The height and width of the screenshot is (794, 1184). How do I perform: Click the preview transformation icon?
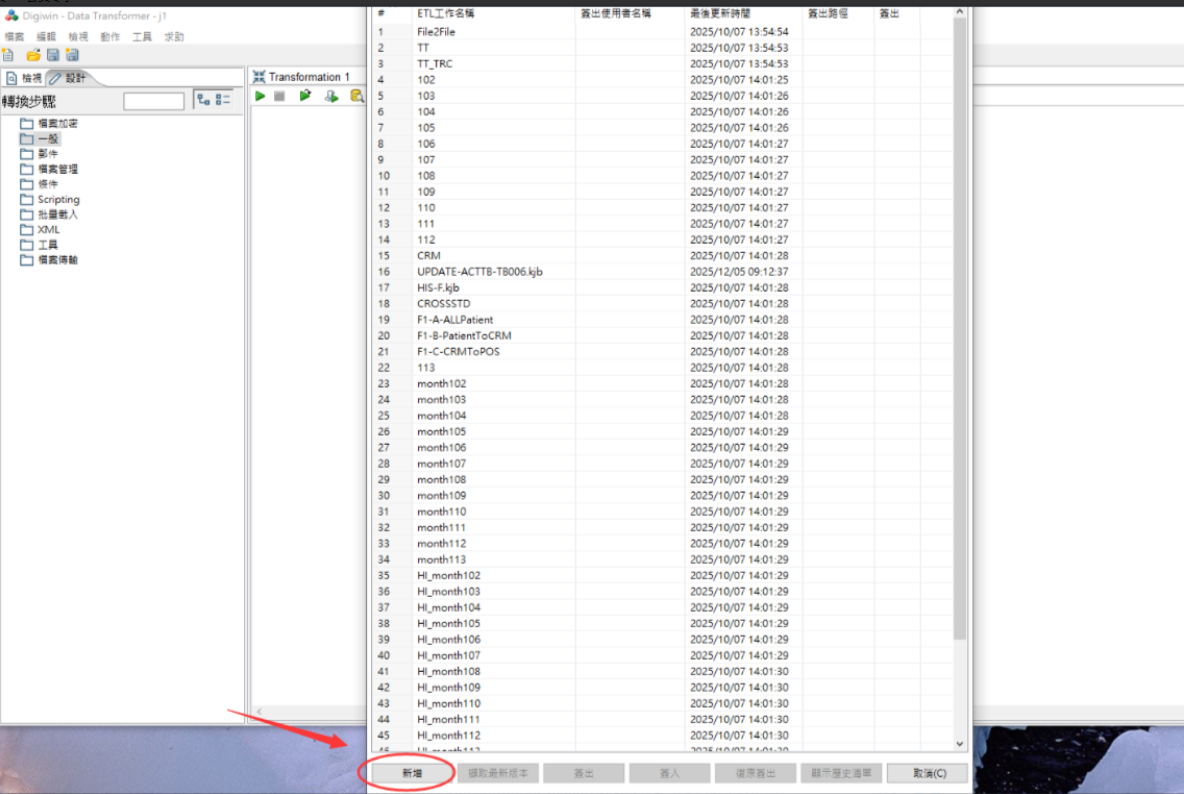coord(305,96)
